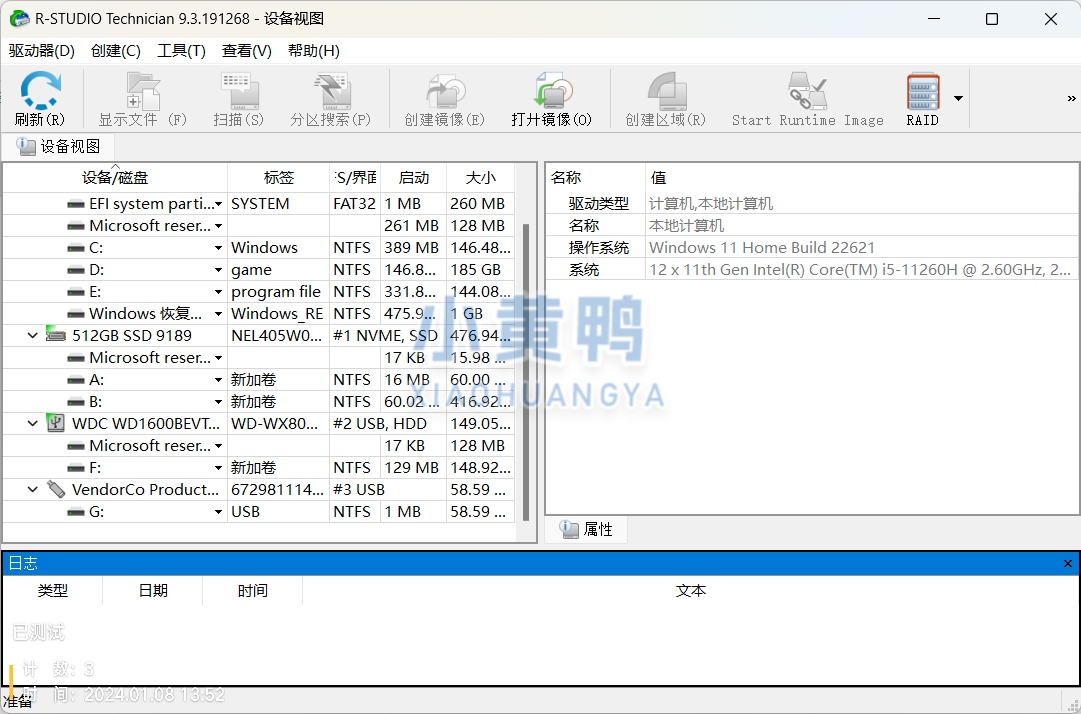Screen dimensions: 1081x714
Task: Click the Show Files (显示文件) toolbar icon
Action: point(143,90)
